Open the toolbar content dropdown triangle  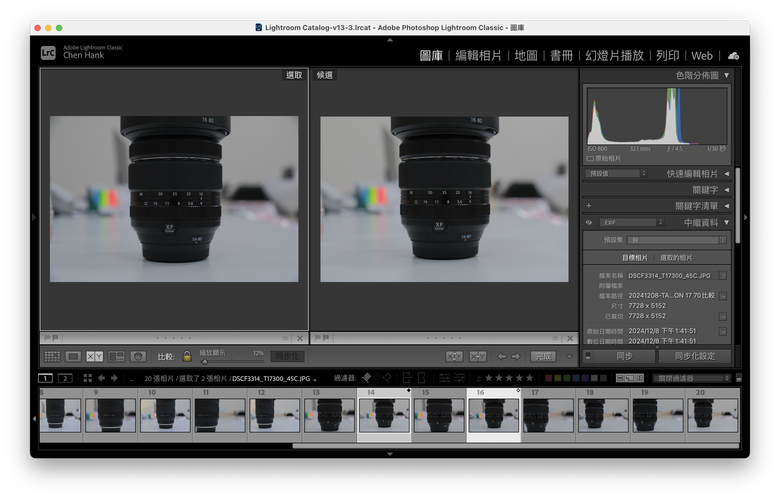click(569, 356)
